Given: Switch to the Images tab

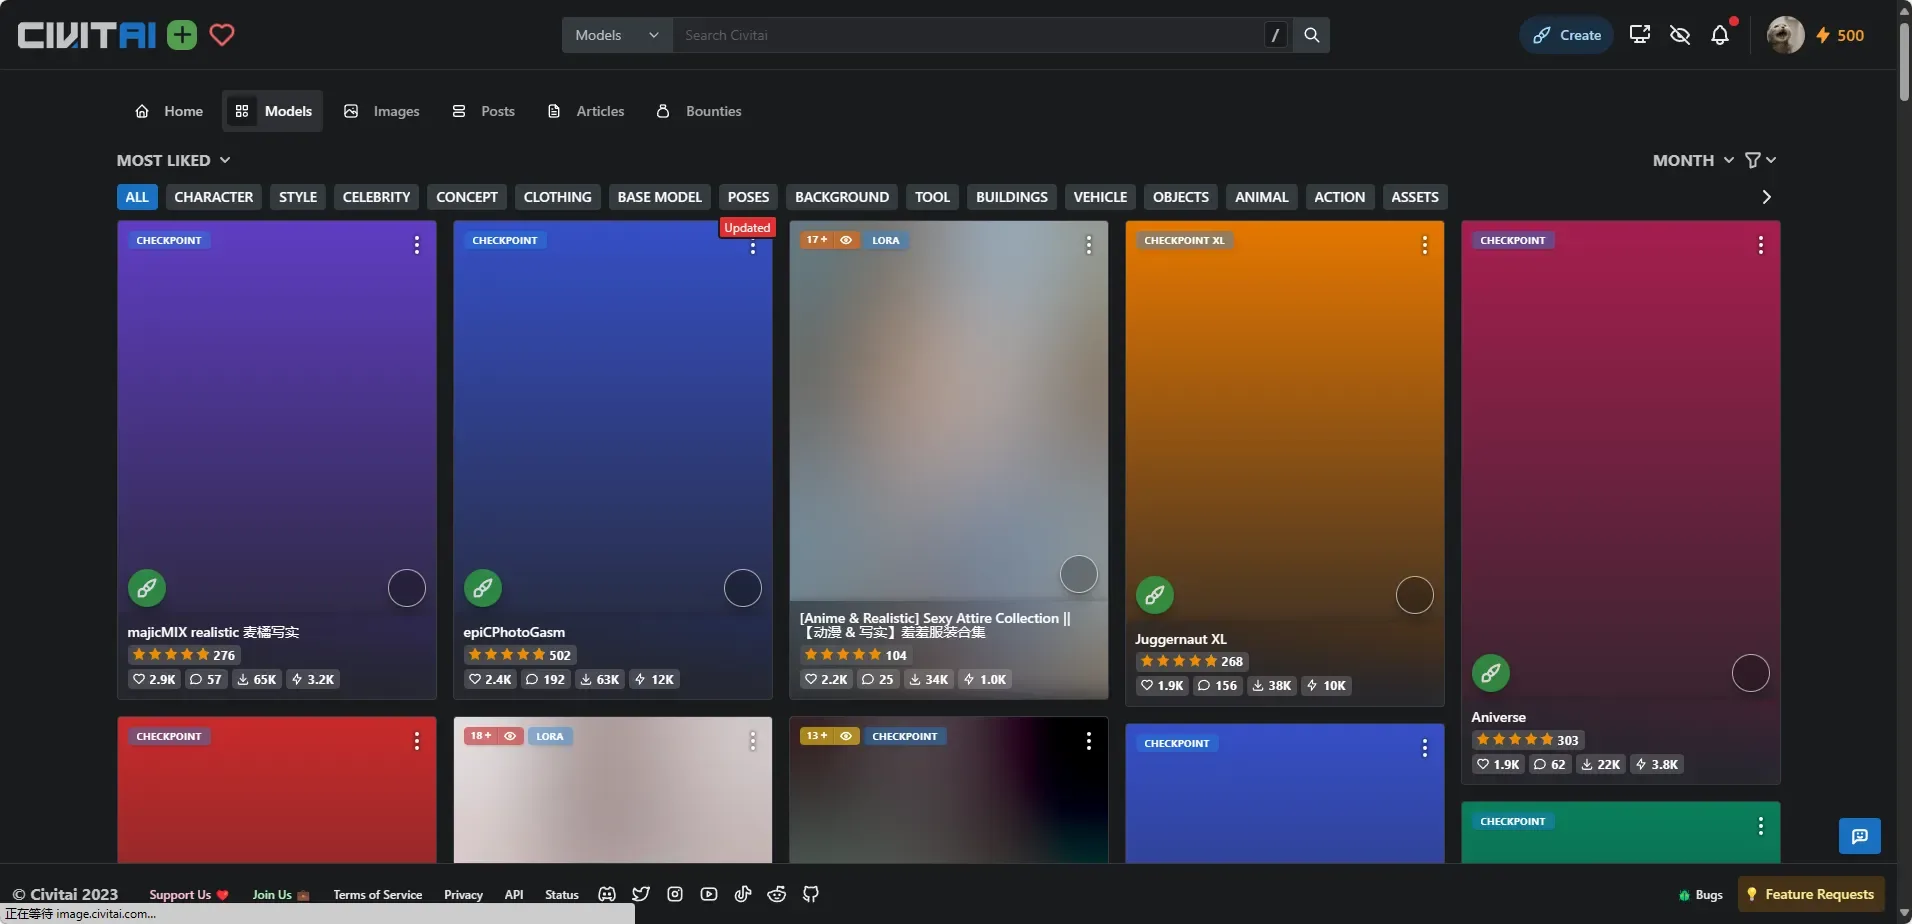Looking at the screenshot, I should click(382, 111).
